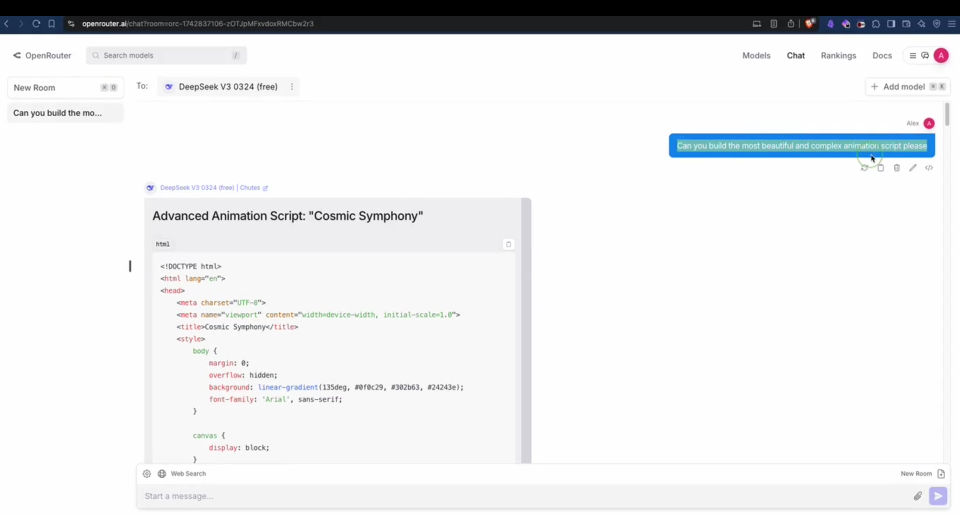The image size is (960, 516).
Task: Click the '<title>Cosmic Symphony</title>' line
Action: pyautogui.click(x=237, y=327)
